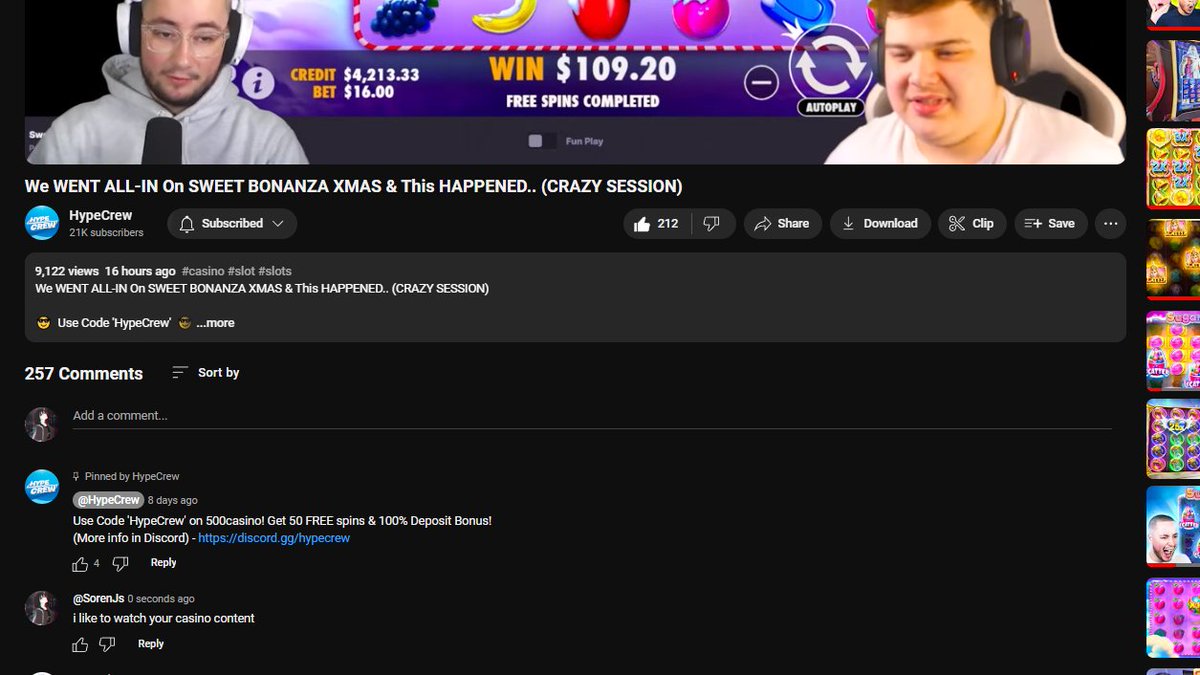
Task: Open the #slot hashtag
Action: coord(241,271)
